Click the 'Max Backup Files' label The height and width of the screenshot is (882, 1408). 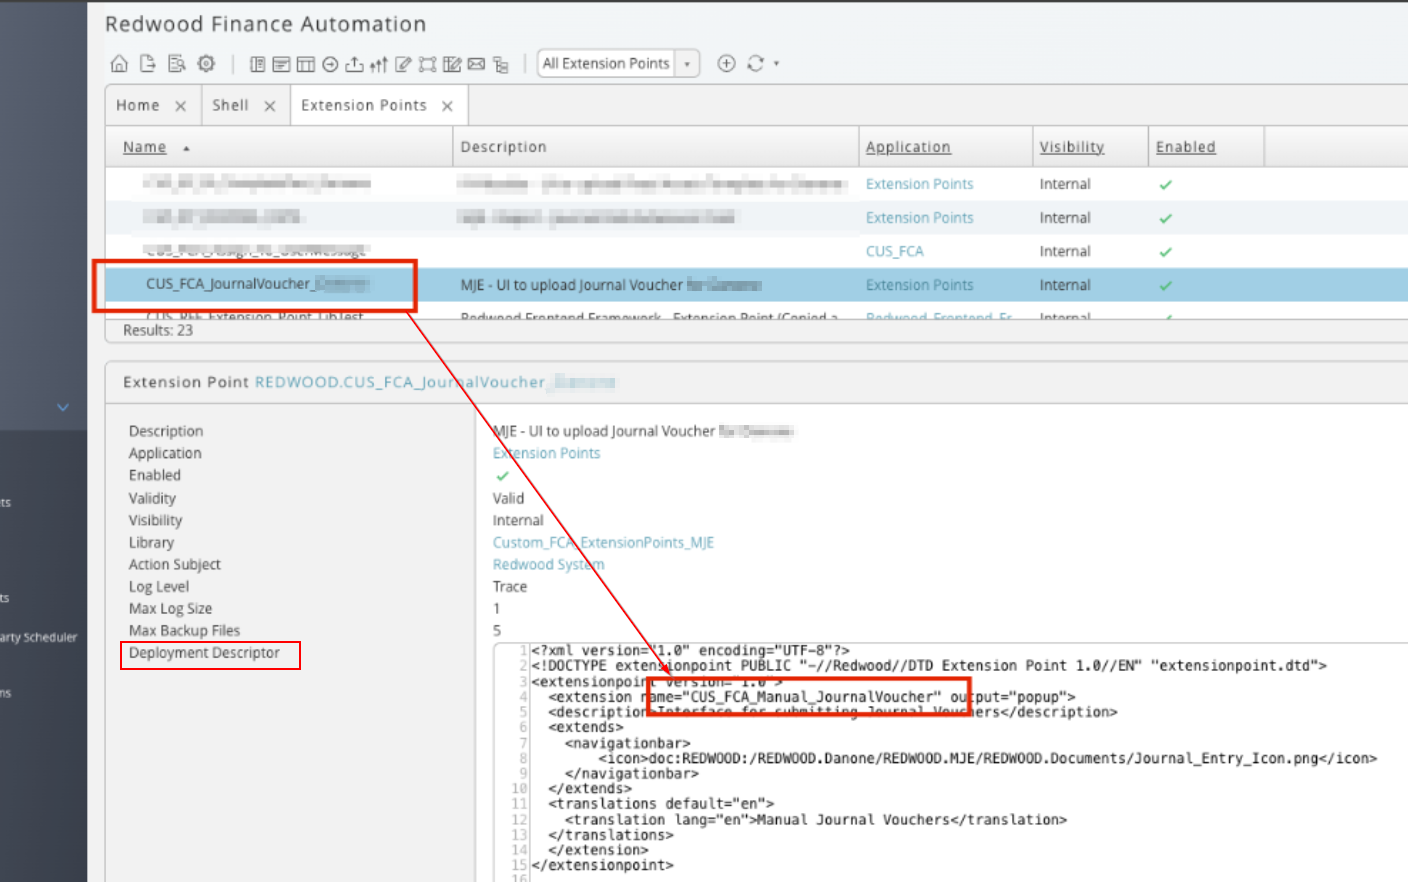tap(184, 630)
